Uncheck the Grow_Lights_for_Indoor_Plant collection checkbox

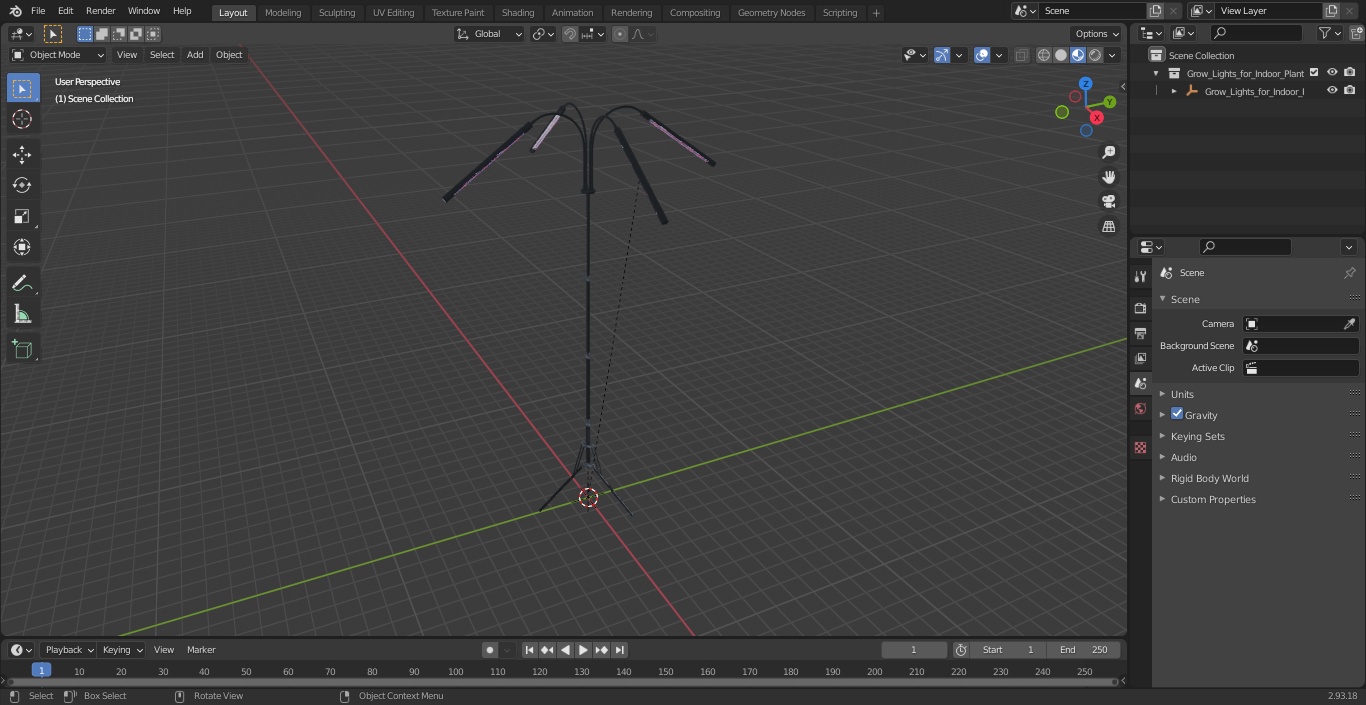[x=1314, y=73]
